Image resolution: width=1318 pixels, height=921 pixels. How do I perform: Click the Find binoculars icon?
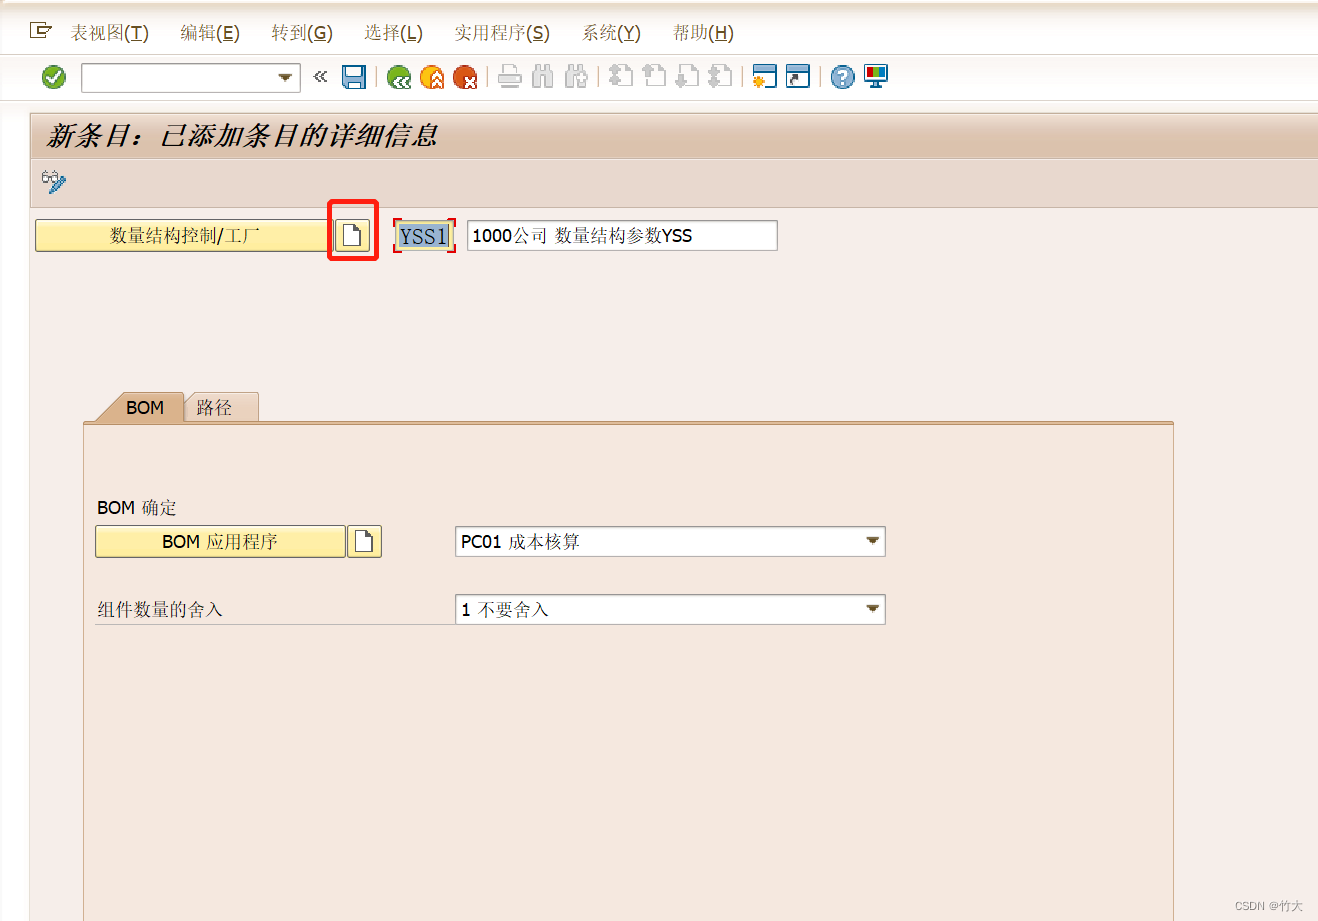(x=543, y=77)
